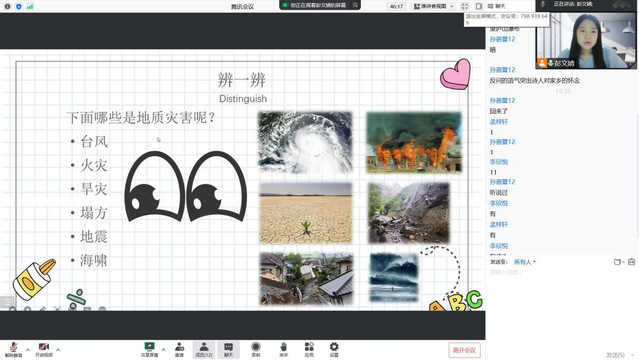639x360 pixels.
Task: Open video options arrow beside camera
Action: point(58,349)
